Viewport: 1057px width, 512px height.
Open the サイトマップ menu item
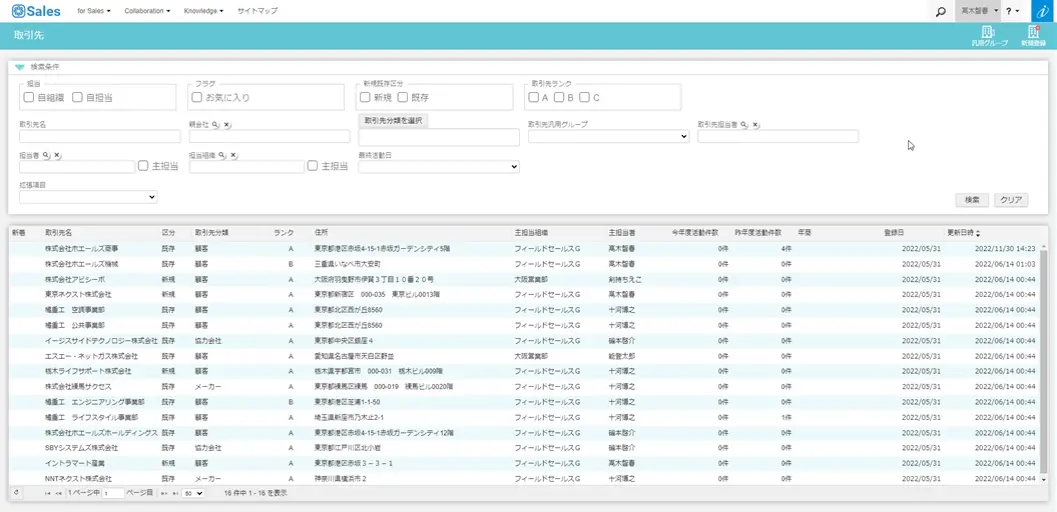pos(257,11)
